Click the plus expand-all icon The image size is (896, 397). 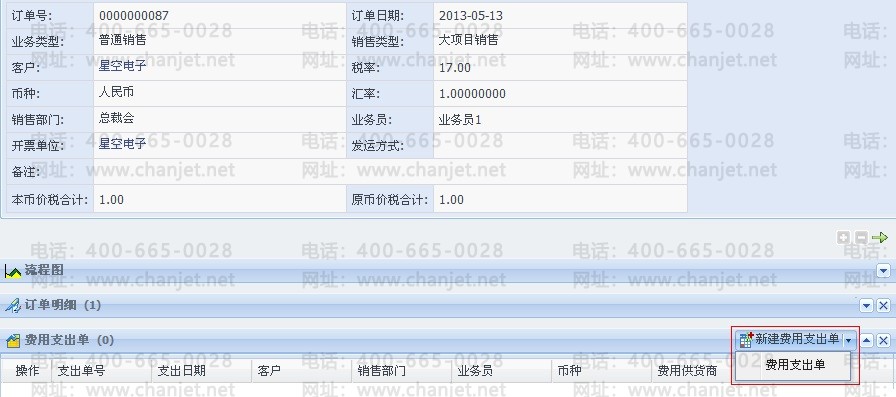(x=843, y=238)
